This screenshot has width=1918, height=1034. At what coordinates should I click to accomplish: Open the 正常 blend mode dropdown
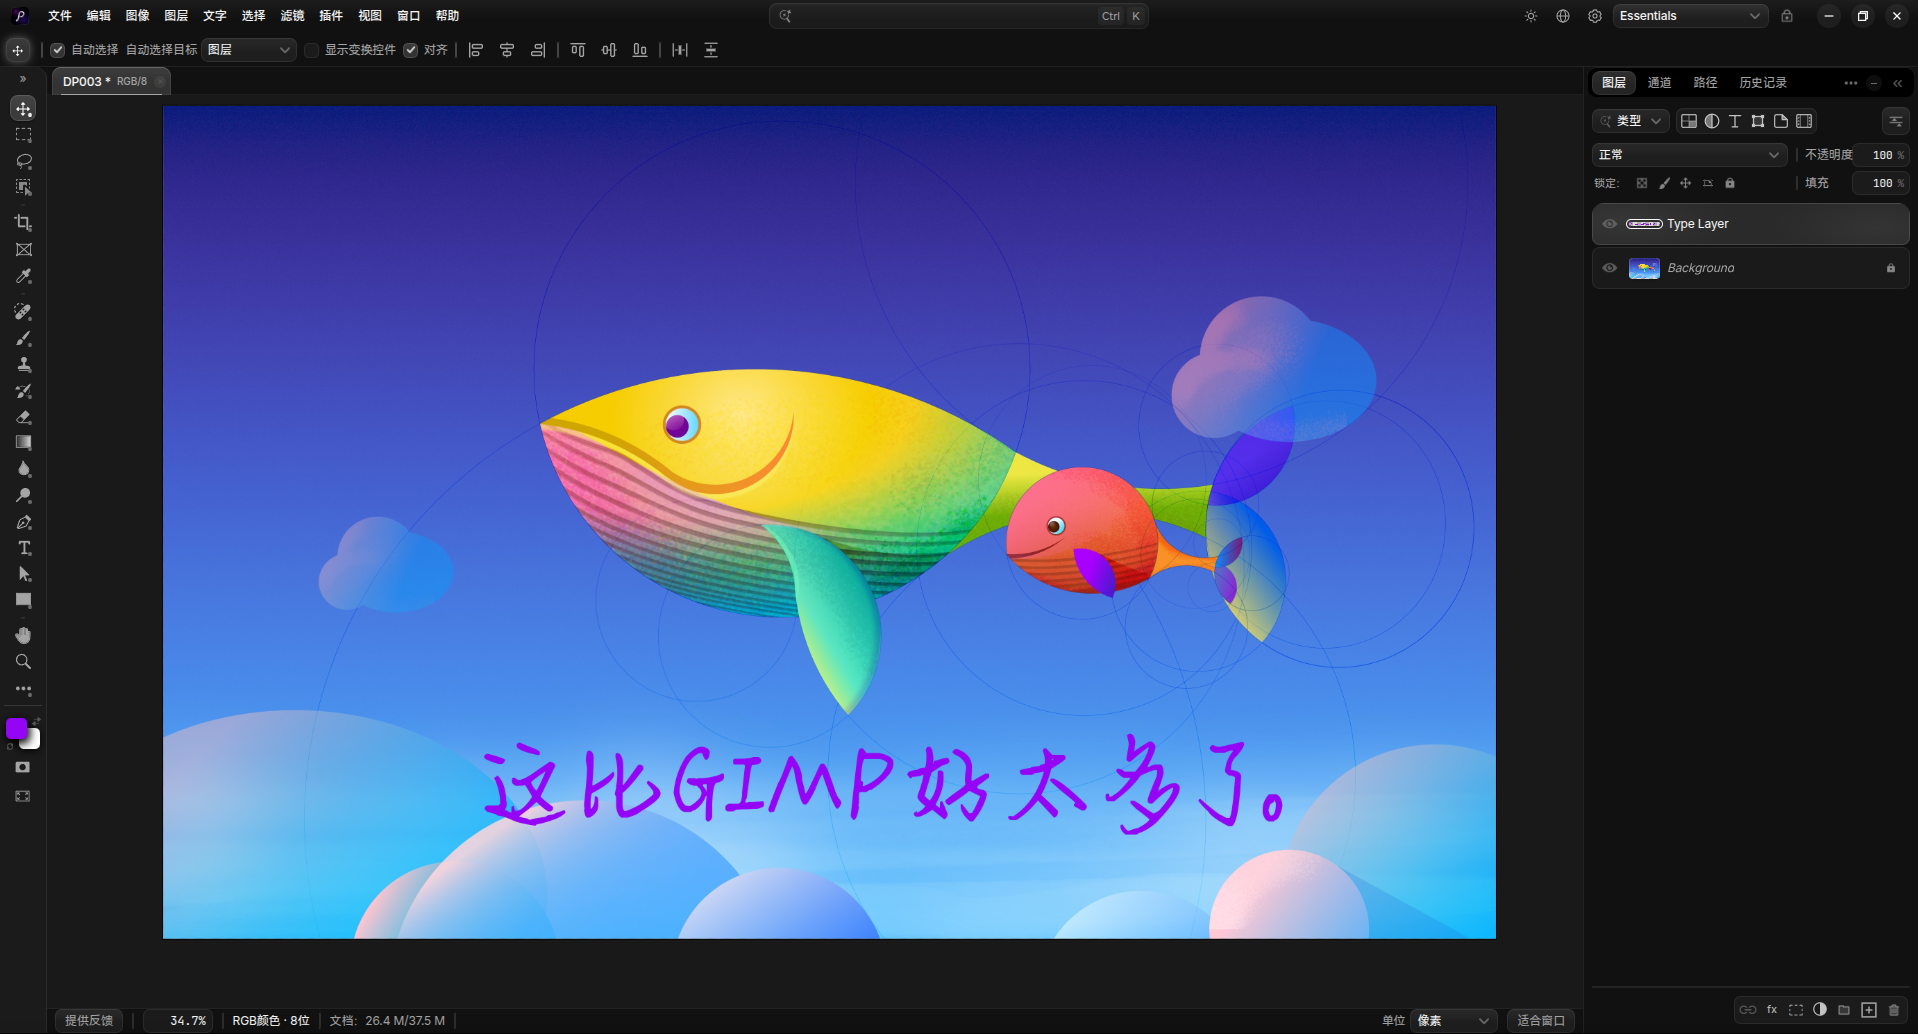1689,155
